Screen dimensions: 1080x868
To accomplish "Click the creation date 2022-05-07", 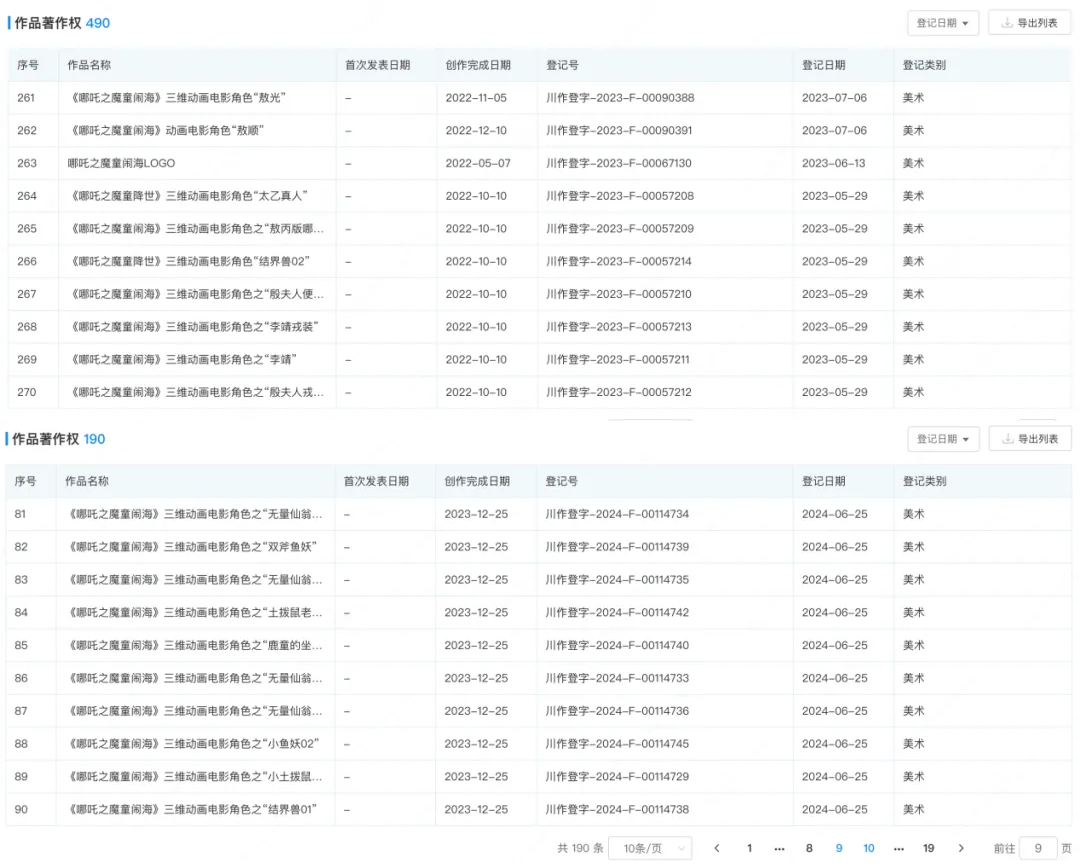I will 478,163.
